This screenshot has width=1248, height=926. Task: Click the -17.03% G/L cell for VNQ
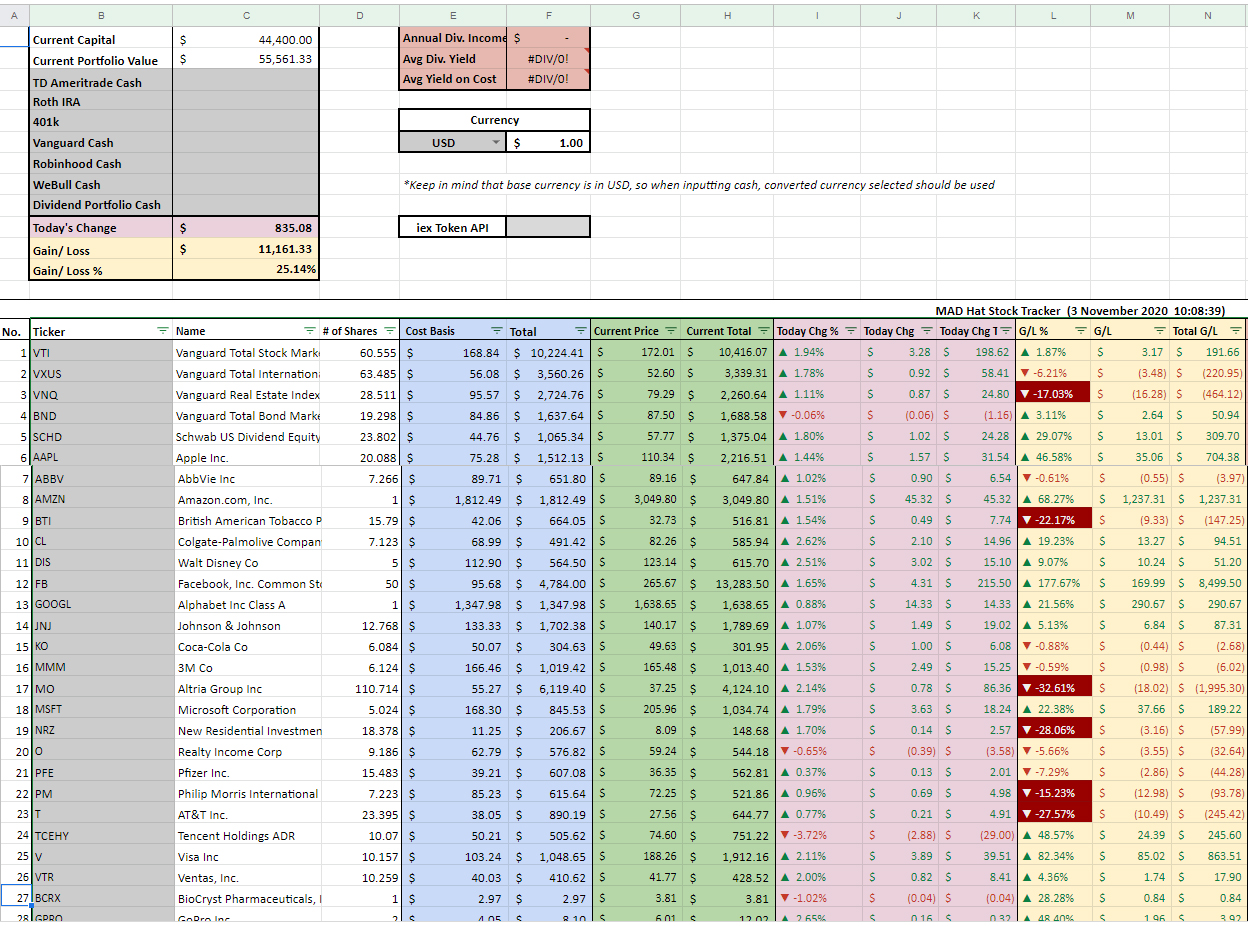pos(1052,394)
